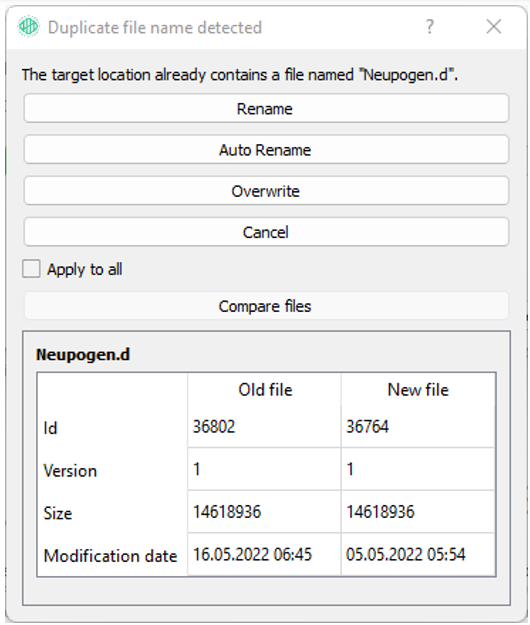Select the Old file column header

click(x=265, y=390)
